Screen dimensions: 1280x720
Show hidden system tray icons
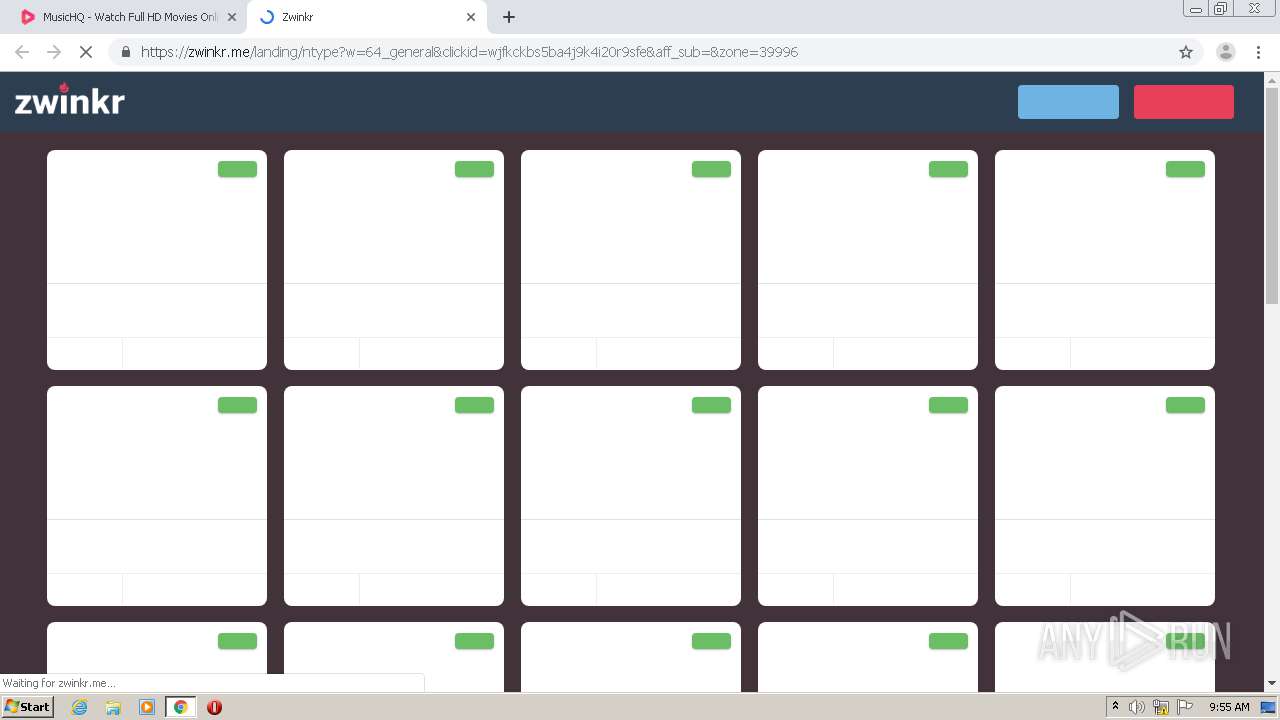[1115, 707]
